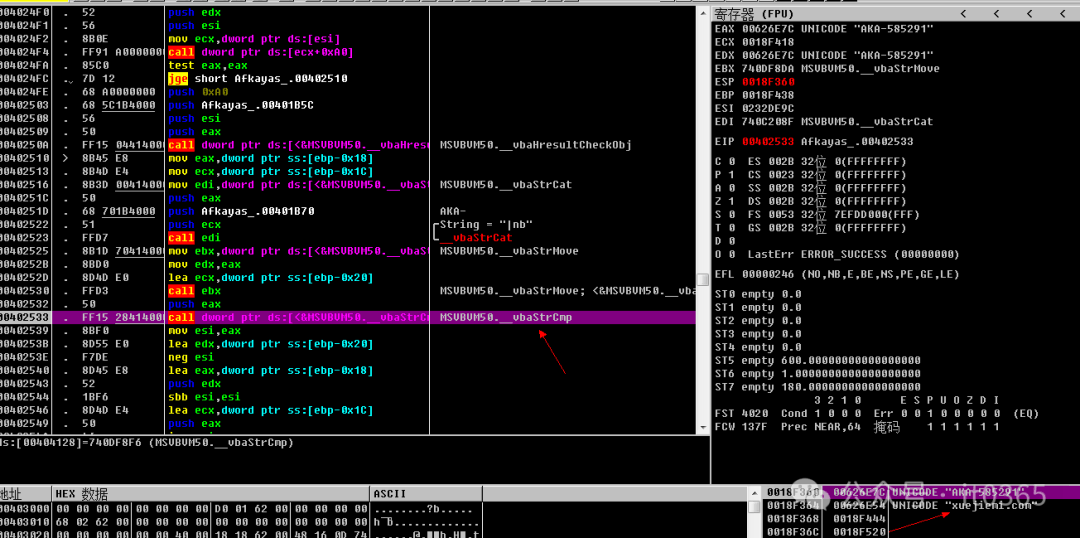Click the leftmost '<' arrow in registers header
This screenshot has width=1080, height=538.
tap(962, 14)
